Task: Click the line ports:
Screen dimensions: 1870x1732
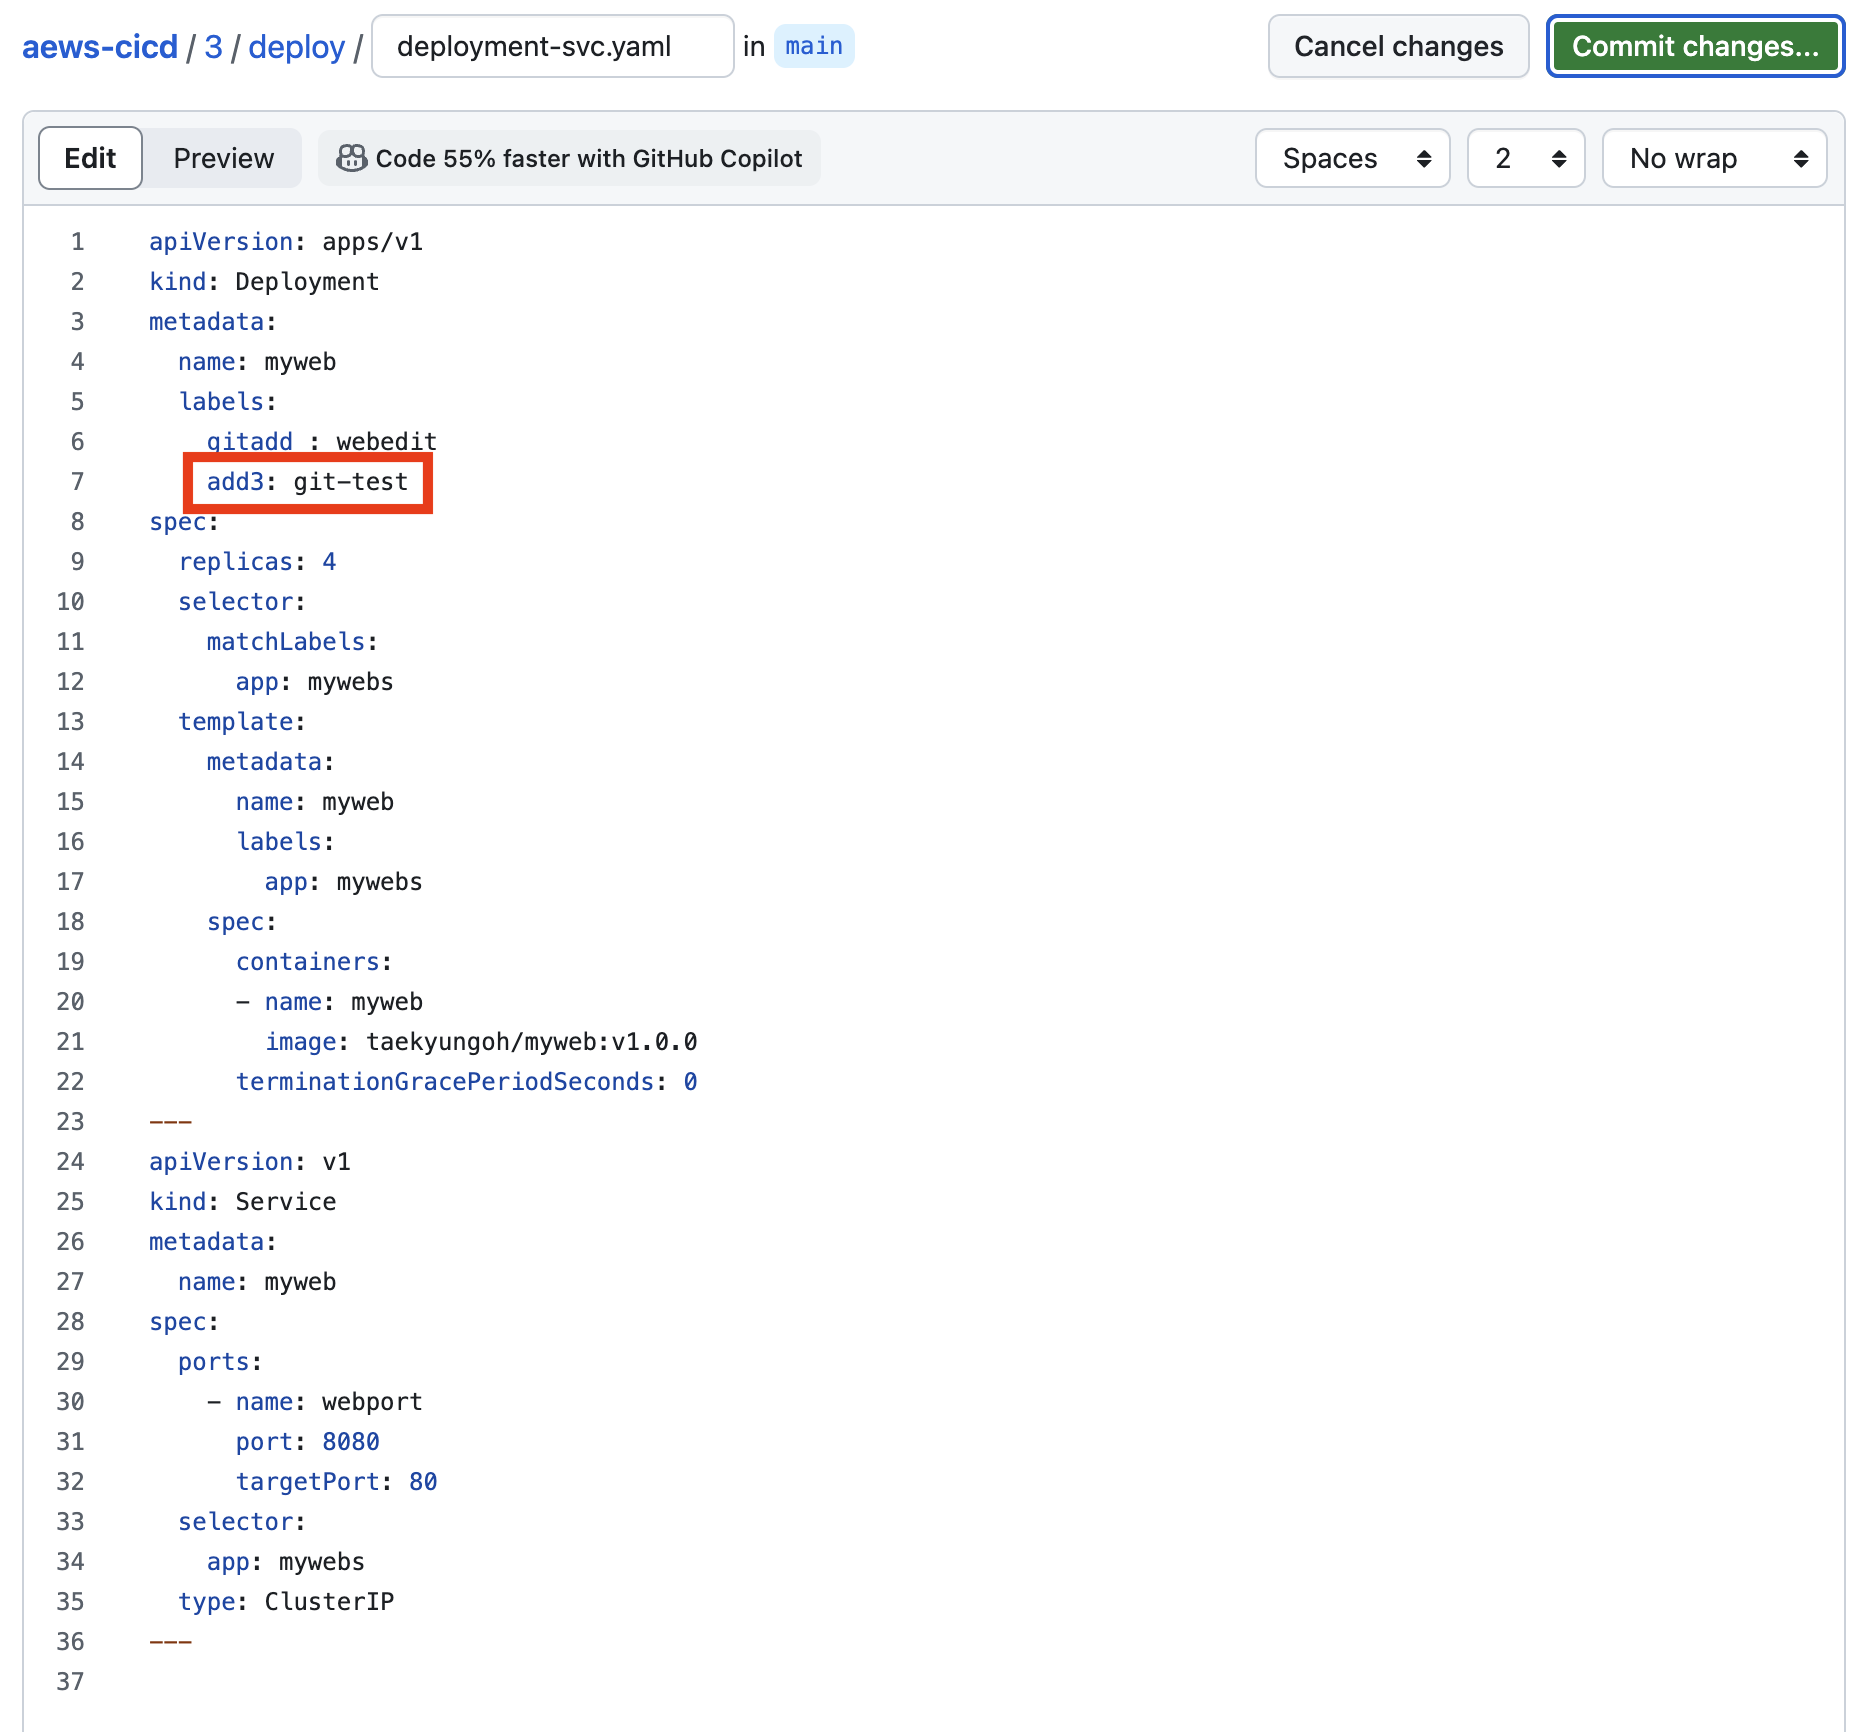Action: (x=220, y=1362)
